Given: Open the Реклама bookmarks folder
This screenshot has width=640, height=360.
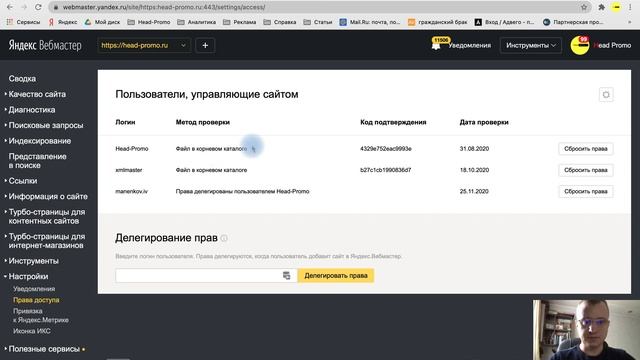Looking at the screenshot, I should [240, 22].
